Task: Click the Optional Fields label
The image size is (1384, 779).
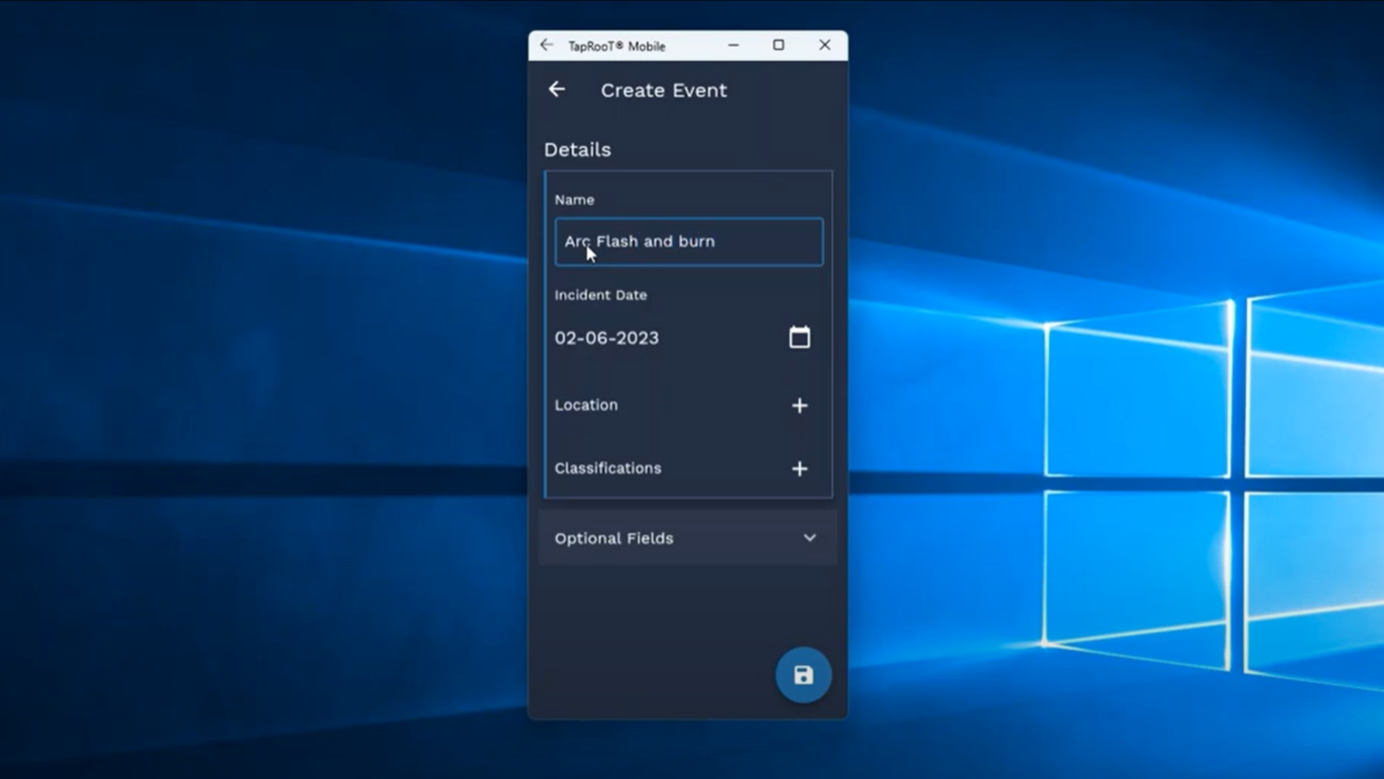Action: 614,538
